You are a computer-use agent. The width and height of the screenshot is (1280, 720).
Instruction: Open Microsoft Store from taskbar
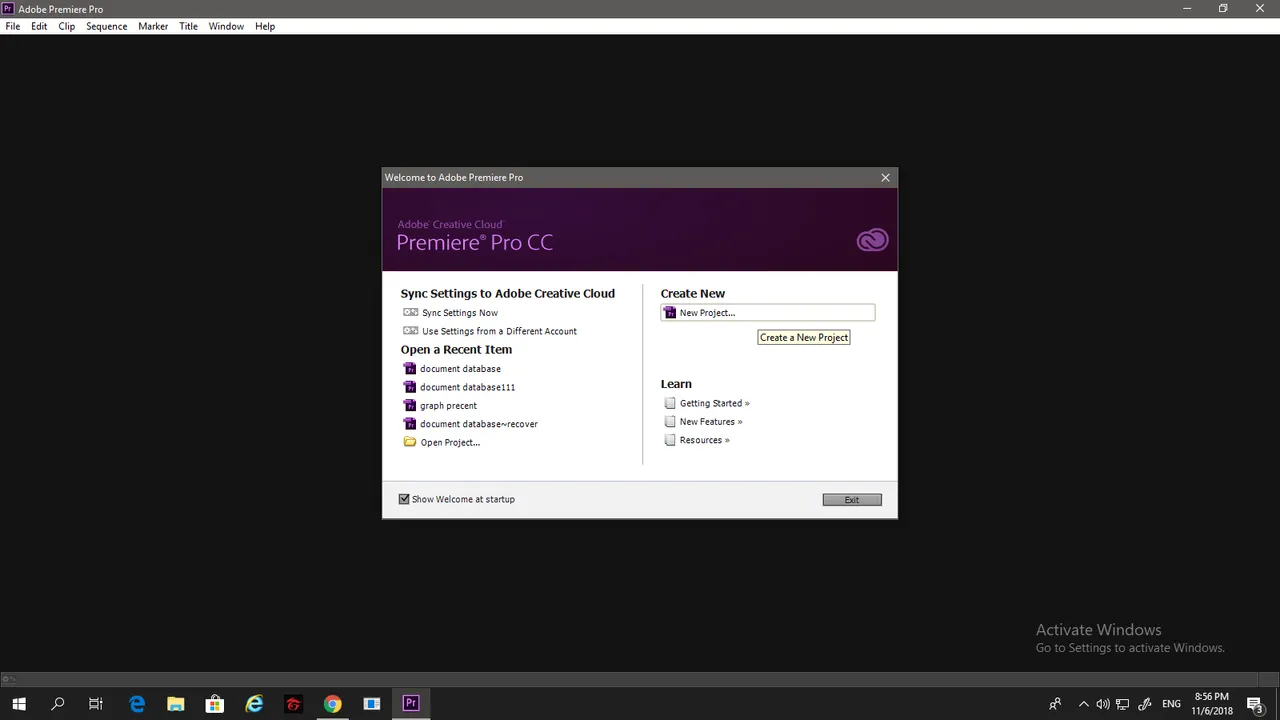(215, 704)
